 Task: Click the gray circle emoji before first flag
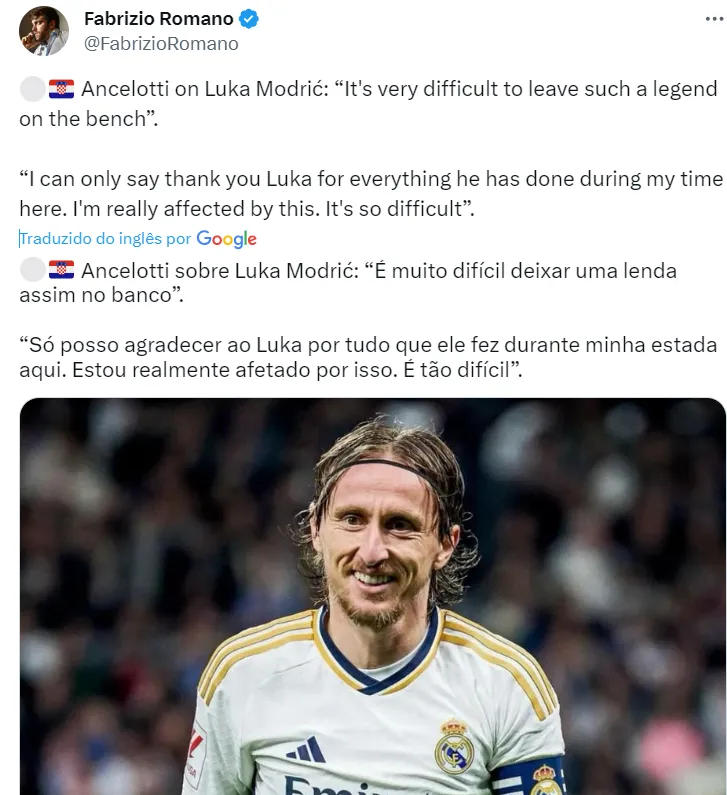[33, 89]
